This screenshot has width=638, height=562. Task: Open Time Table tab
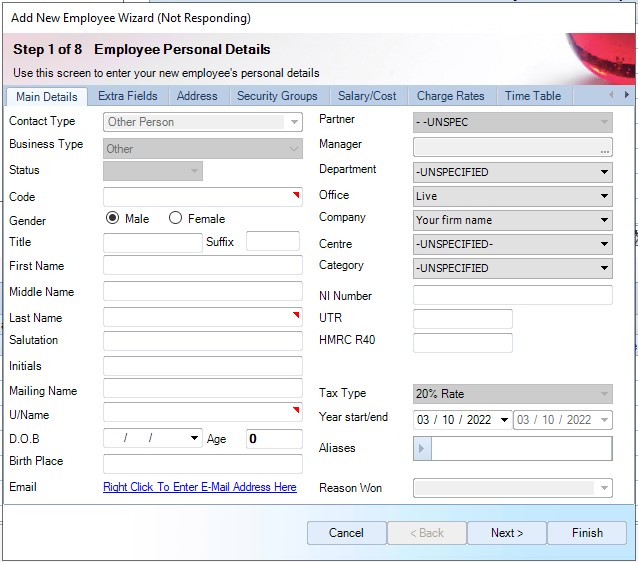[533, 96]
